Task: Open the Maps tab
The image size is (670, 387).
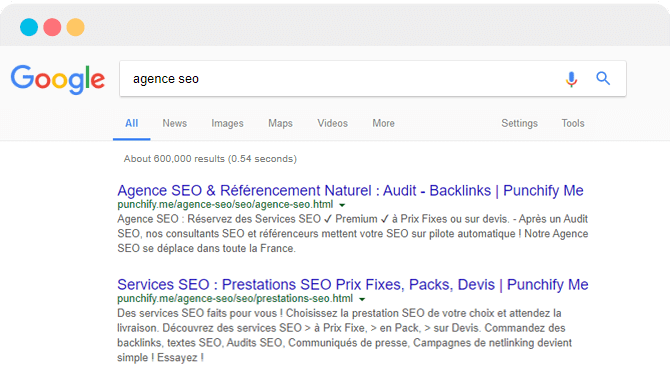Action: 280,123
